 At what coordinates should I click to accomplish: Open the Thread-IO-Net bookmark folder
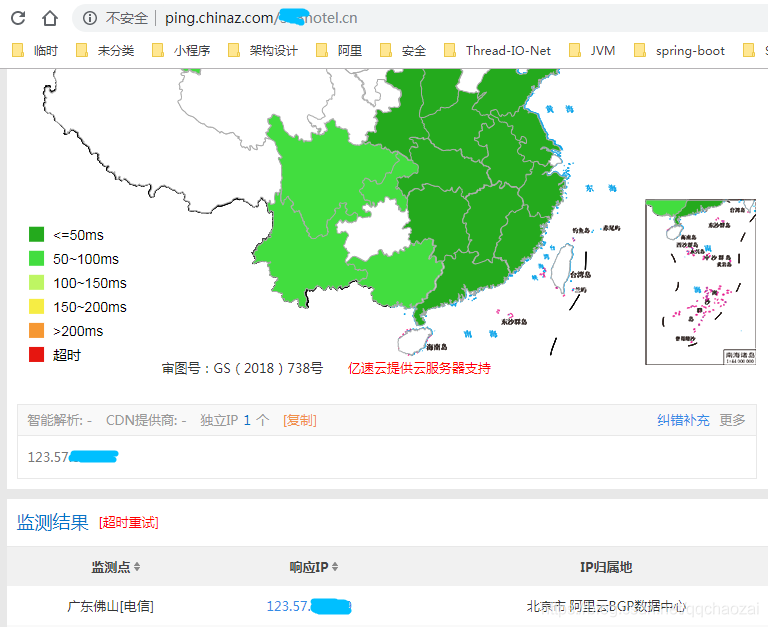point(498,50)
